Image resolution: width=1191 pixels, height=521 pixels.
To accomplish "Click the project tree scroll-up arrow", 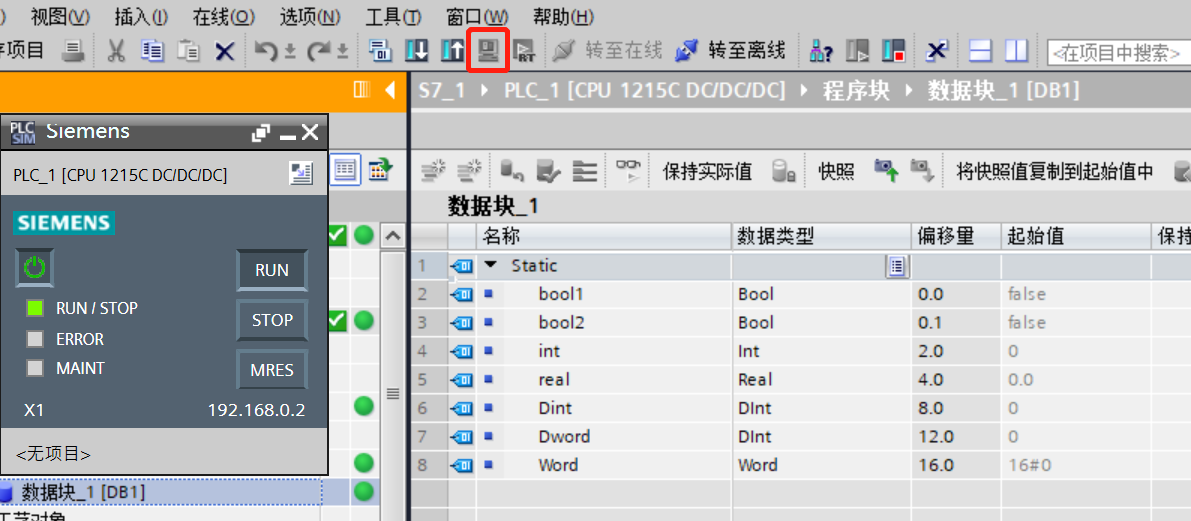I will pyautogui.click(x=392, y=237).
